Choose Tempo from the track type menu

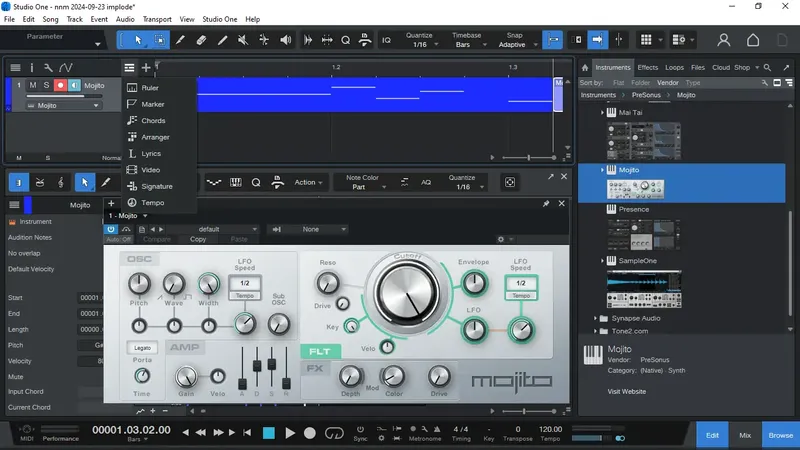coord(153,203)
